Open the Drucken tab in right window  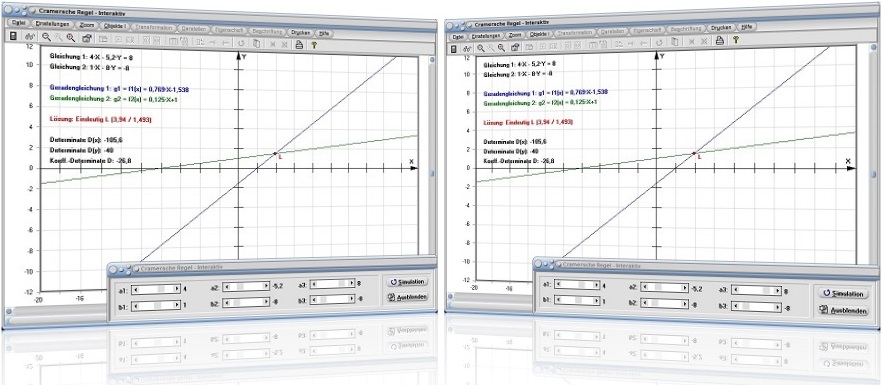point(721,27)
